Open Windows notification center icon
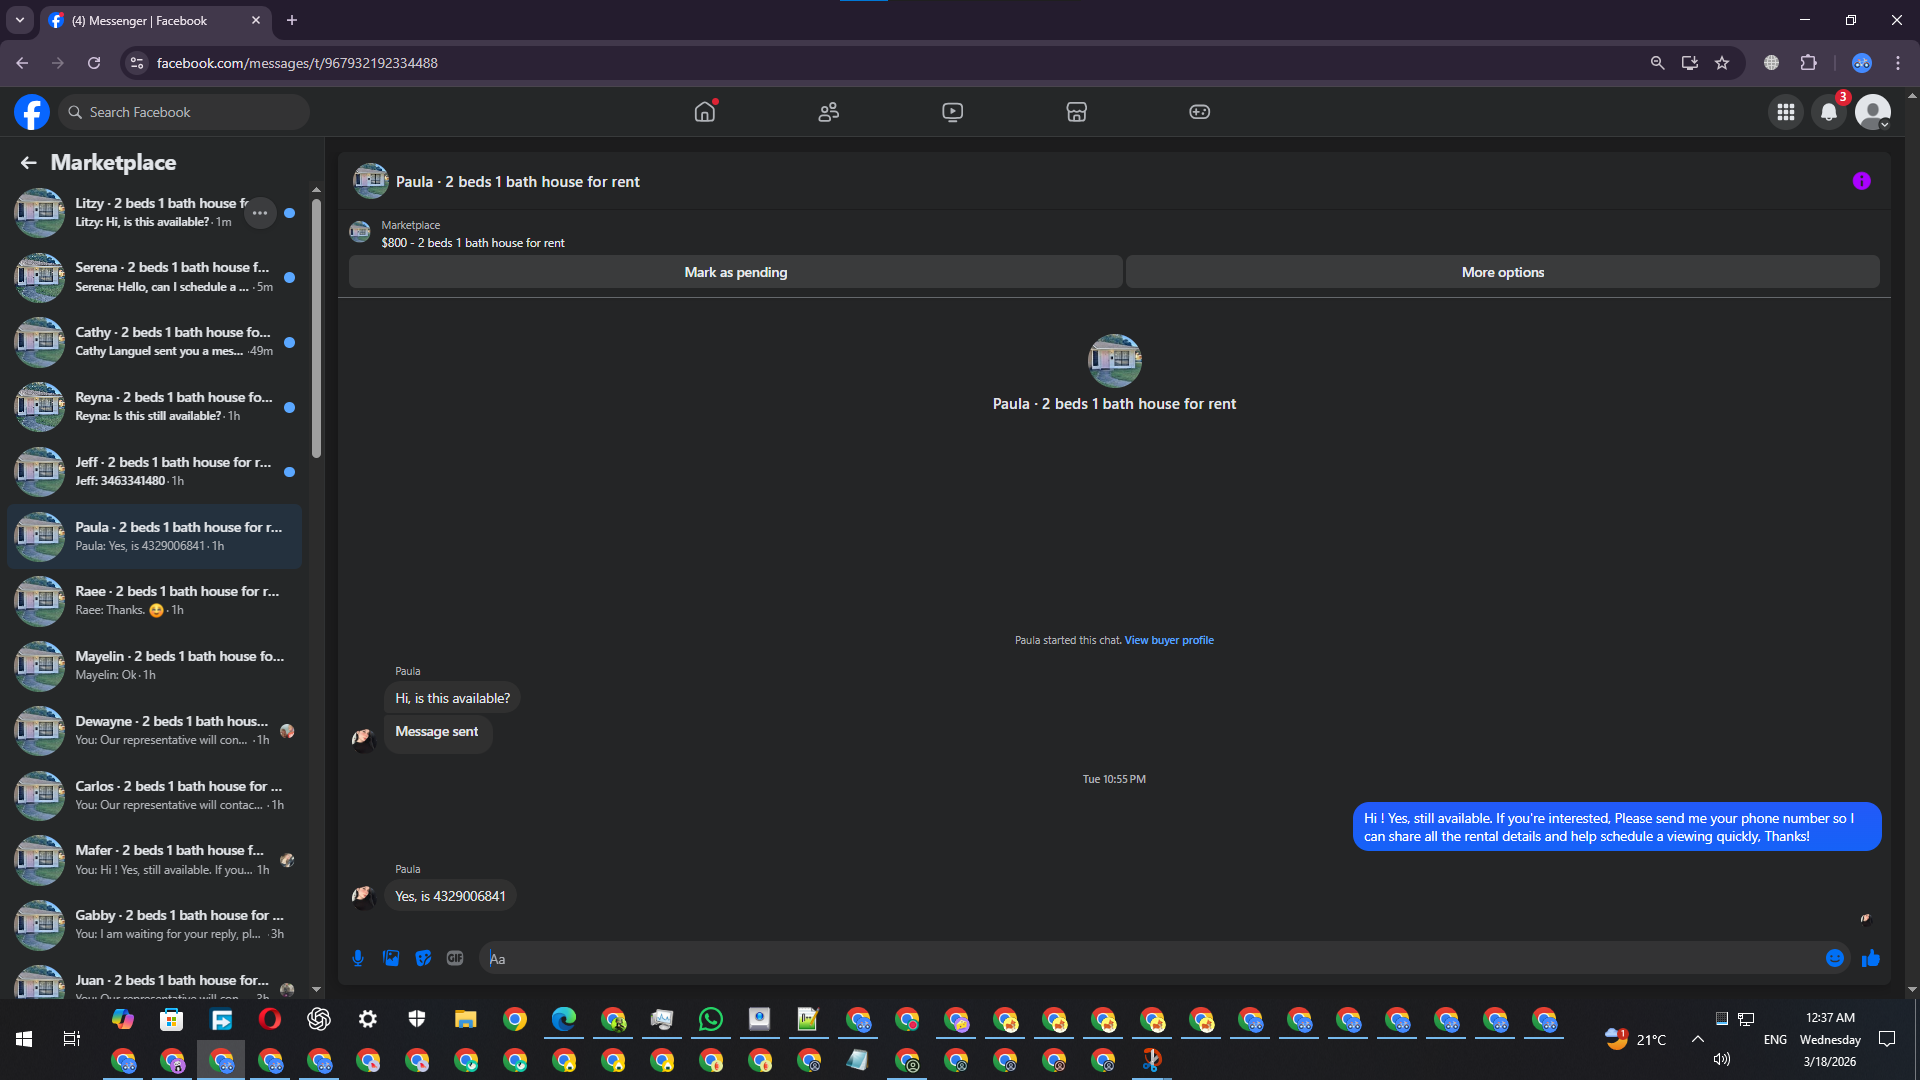Image resolution: width=1920 pixels, height=1080 pixels. (x=1887, y=1039)
